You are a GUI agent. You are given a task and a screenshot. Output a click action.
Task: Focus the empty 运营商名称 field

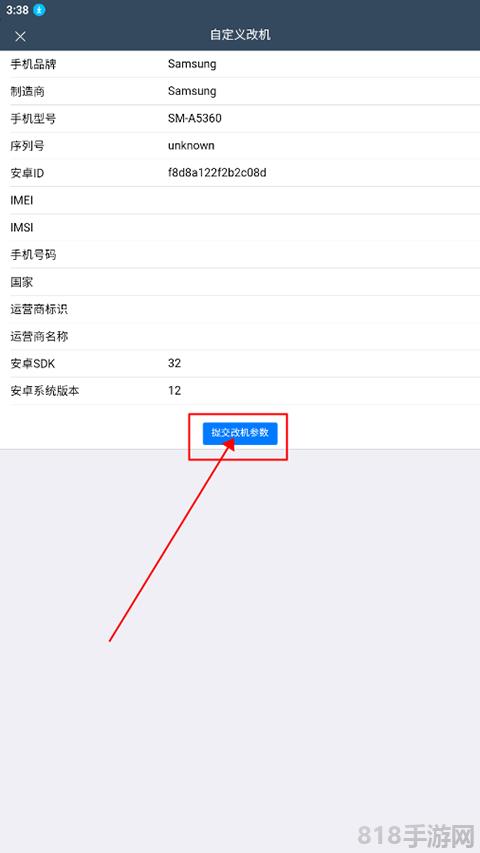(x=323, y=337)
